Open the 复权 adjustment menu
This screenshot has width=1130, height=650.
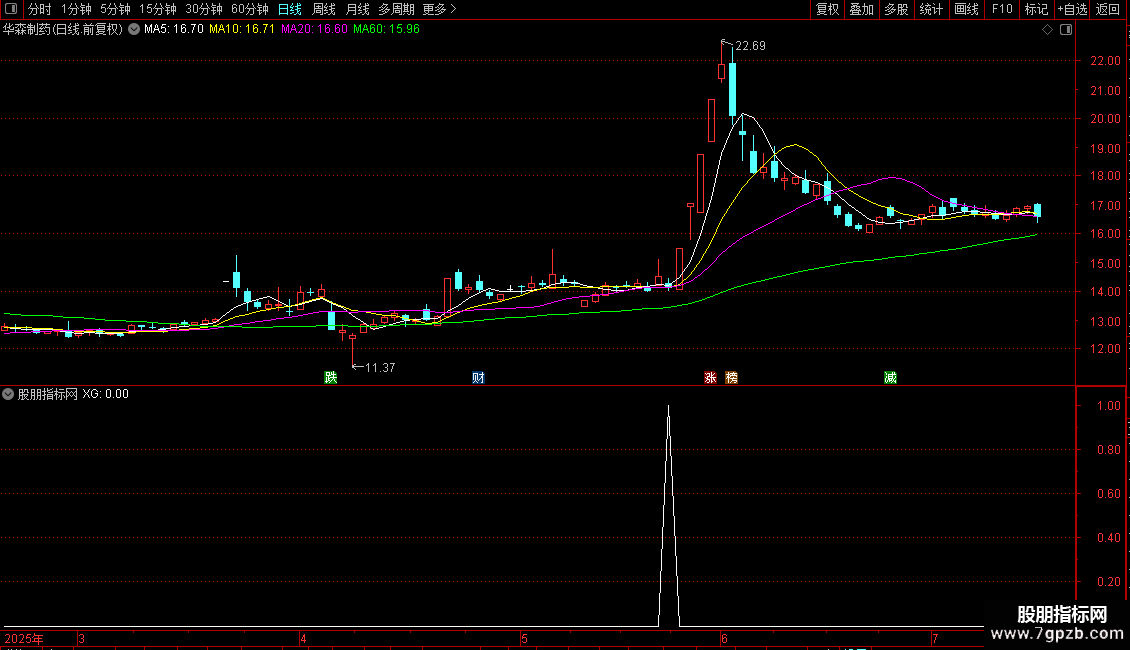[827, 9]
